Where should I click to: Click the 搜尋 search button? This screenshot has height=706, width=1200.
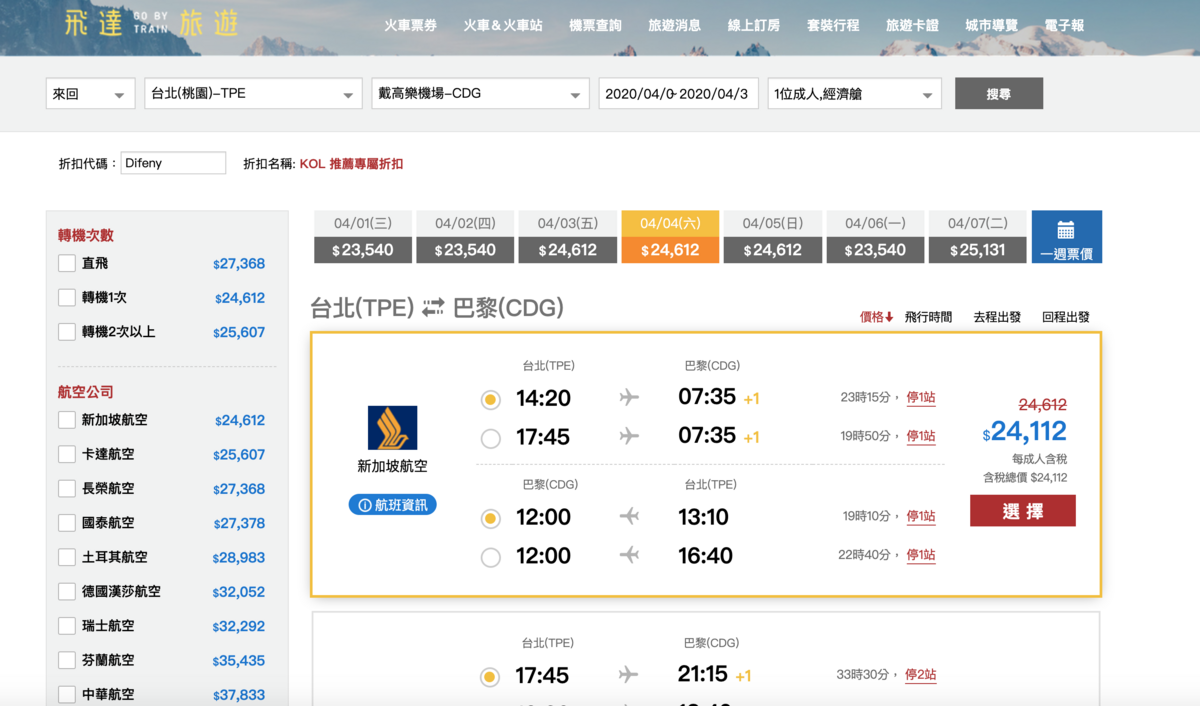(x=999, y=94)
